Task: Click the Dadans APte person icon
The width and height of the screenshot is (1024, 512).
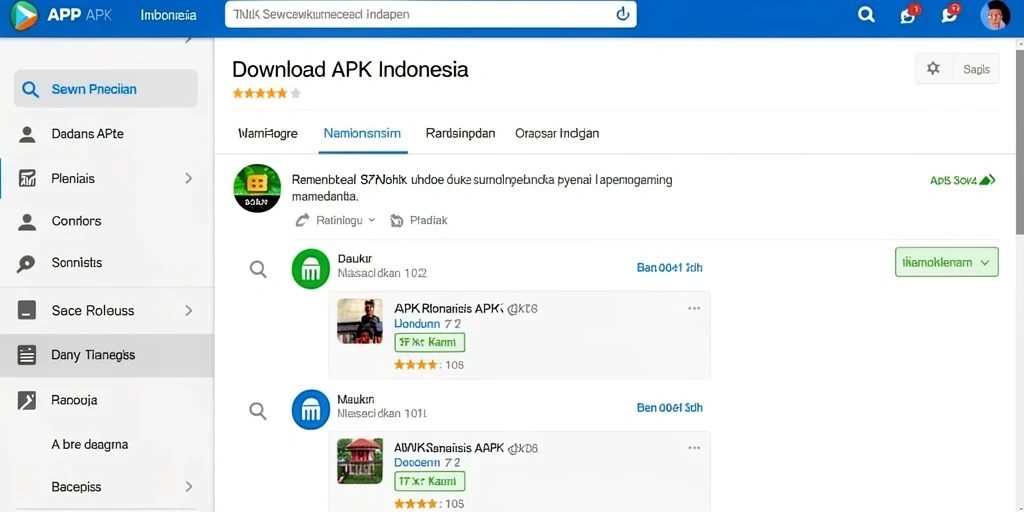Action: click(x=27, y=134)
